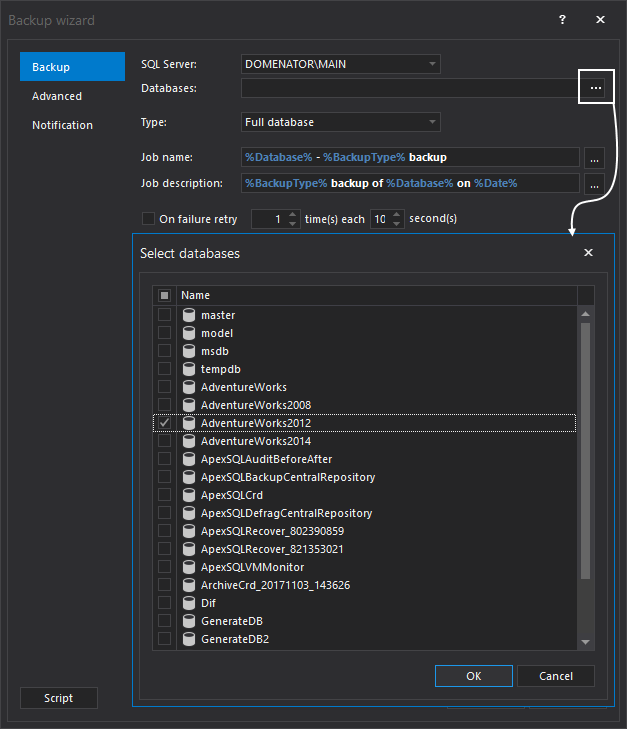This screenshot has width=627, height=729.
Task: Toggle the select-all checkbox in header
Action: pos(164,295)
